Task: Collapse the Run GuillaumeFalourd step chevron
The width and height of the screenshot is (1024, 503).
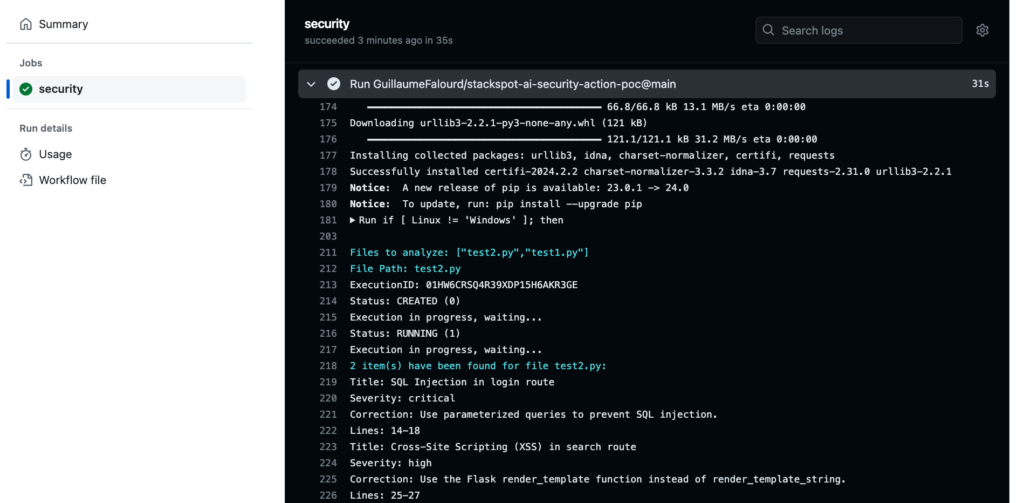Action: [312, 84]
